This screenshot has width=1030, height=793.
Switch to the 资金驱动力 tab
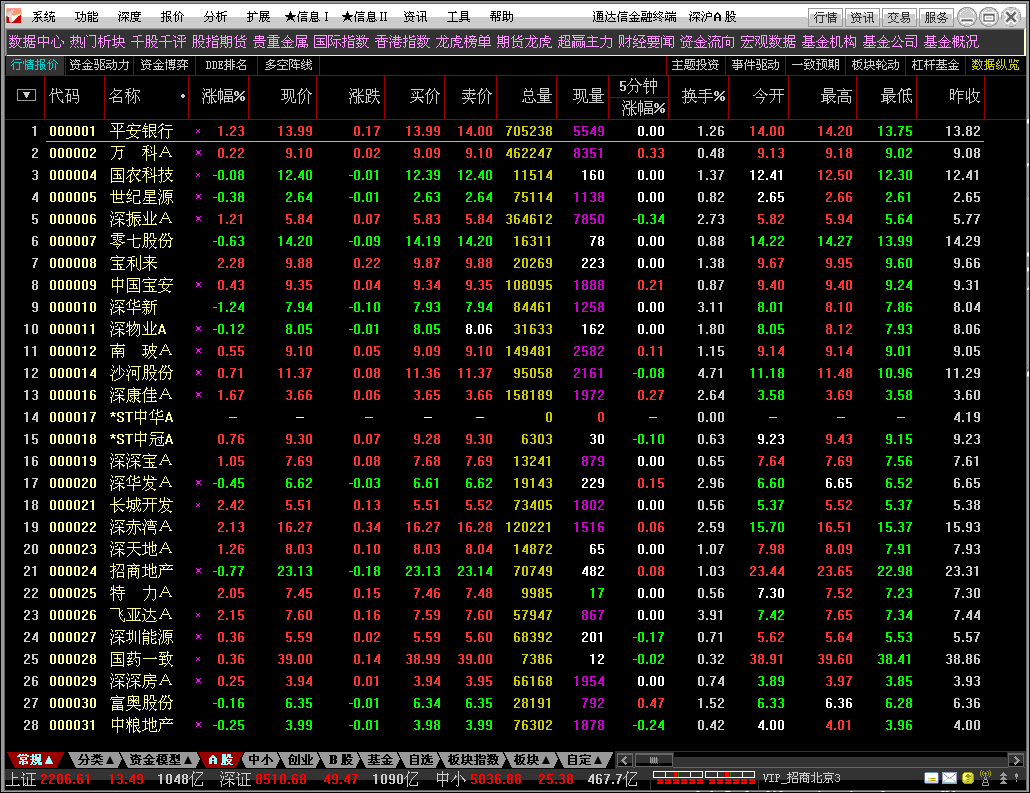[x=99, y=65]
